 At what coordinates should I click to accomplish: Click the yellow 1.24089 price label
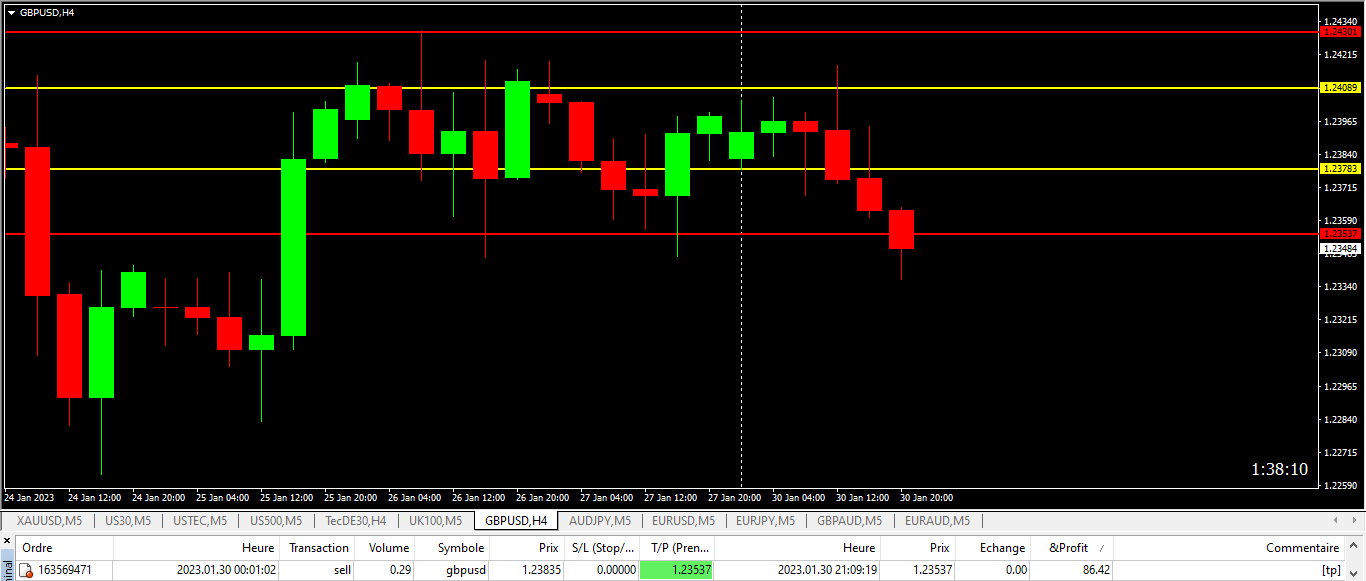(x=1341, y=88)
